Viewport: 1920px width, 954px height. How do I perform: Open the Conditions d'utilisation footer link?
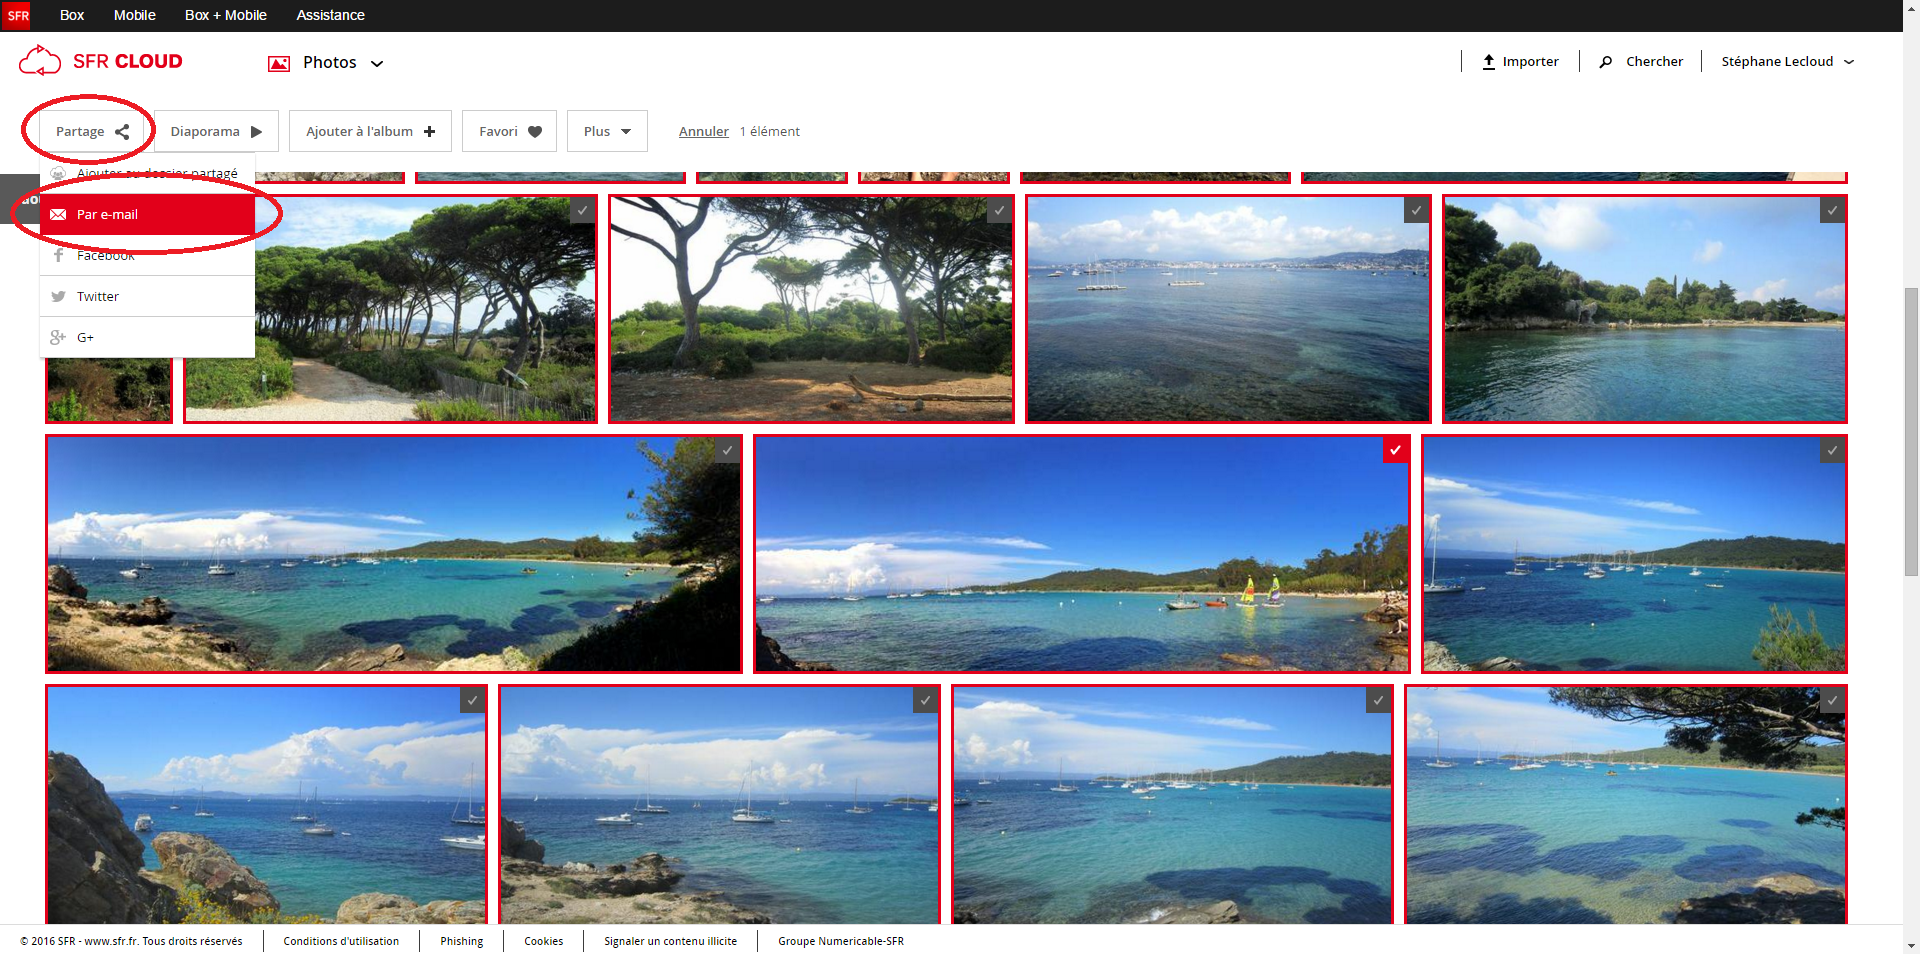(341, 941)
